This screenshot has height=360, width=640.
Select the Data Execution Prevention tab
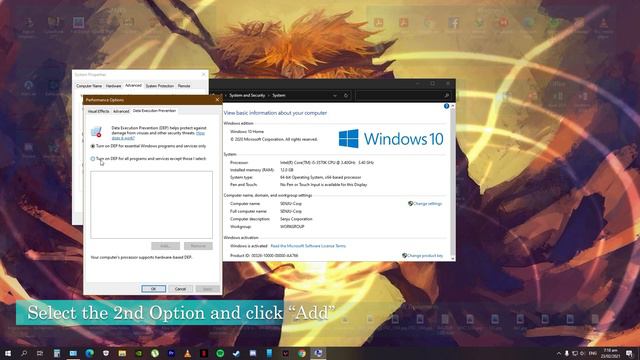[154, 111]
